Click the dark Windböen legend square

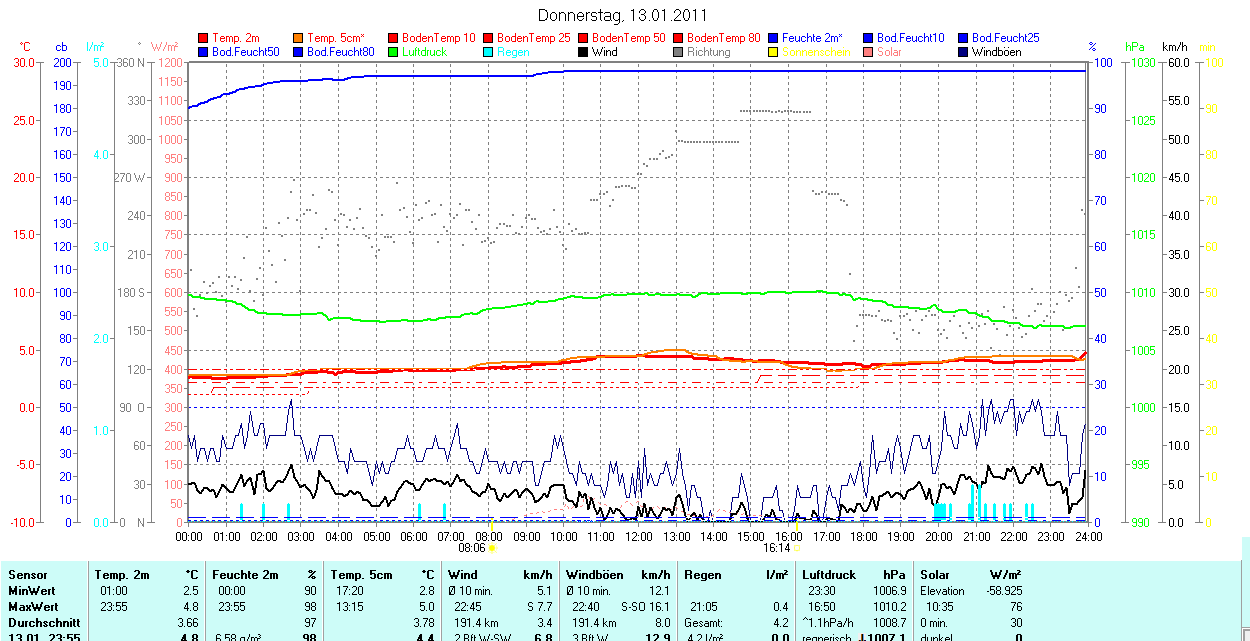point(964,52)
